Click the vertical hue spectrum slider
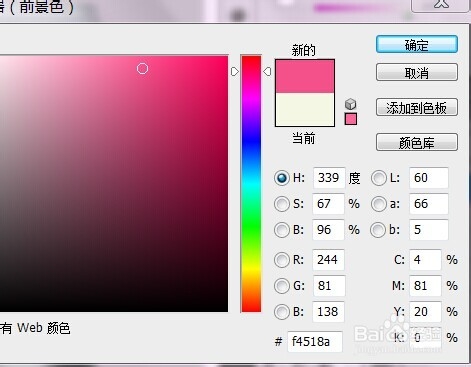 click(x=251, y=184)
